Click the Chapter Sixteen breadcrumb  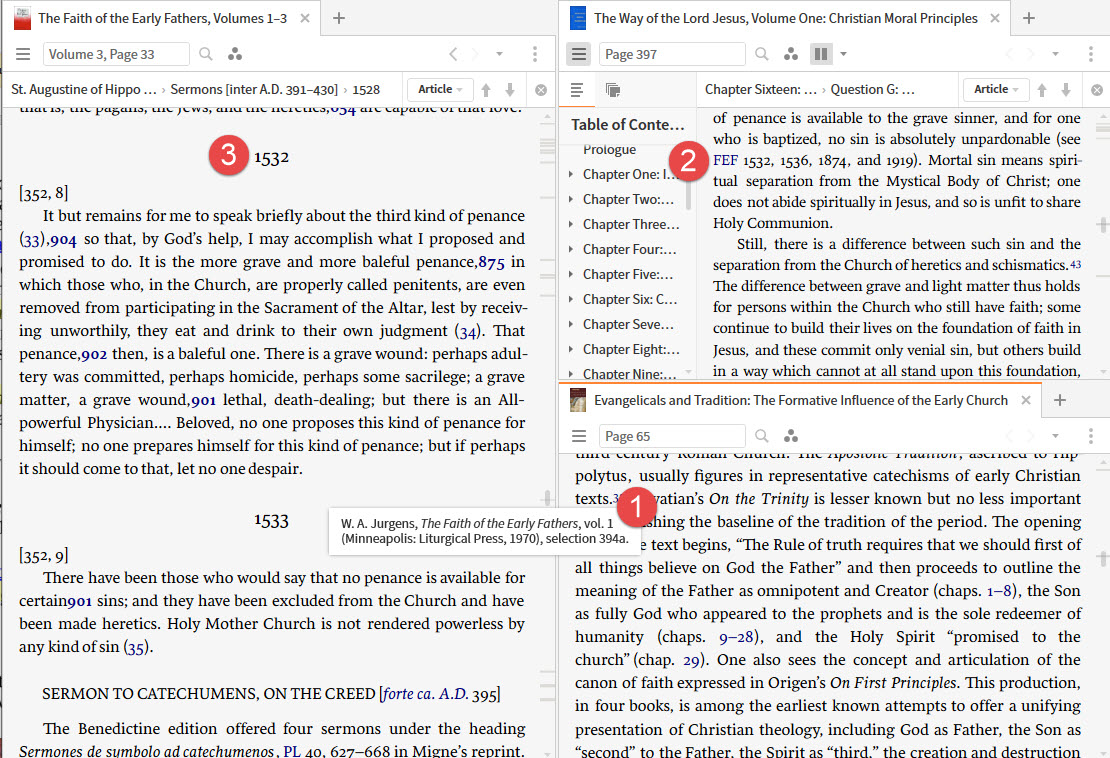pos(760,89)
